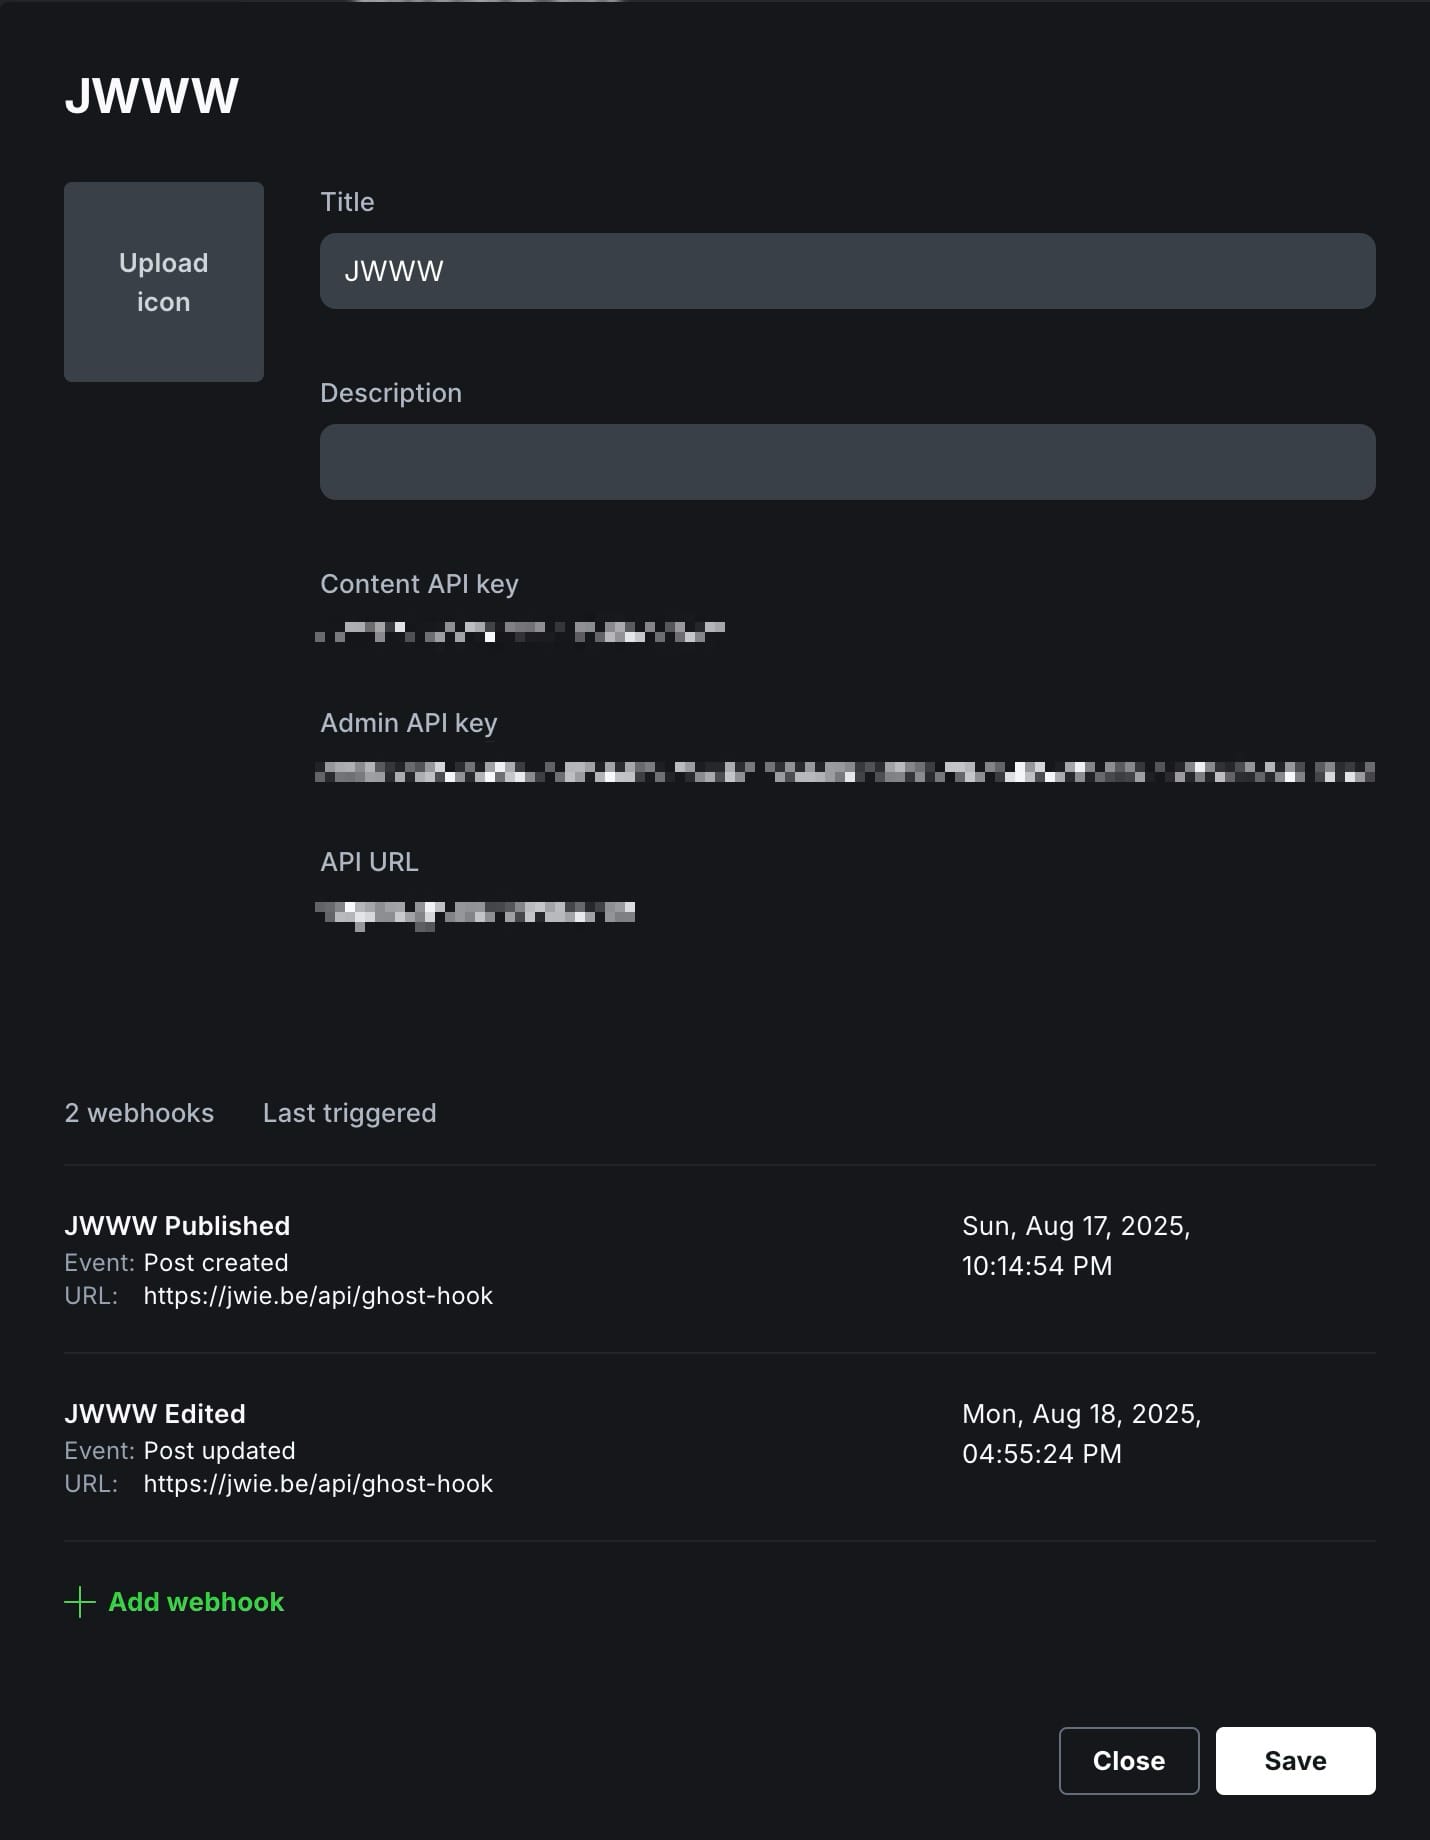The height and width of the screenshot is (1840, 1430).
Task: Click the Close button
Action: [1129, 1761]
